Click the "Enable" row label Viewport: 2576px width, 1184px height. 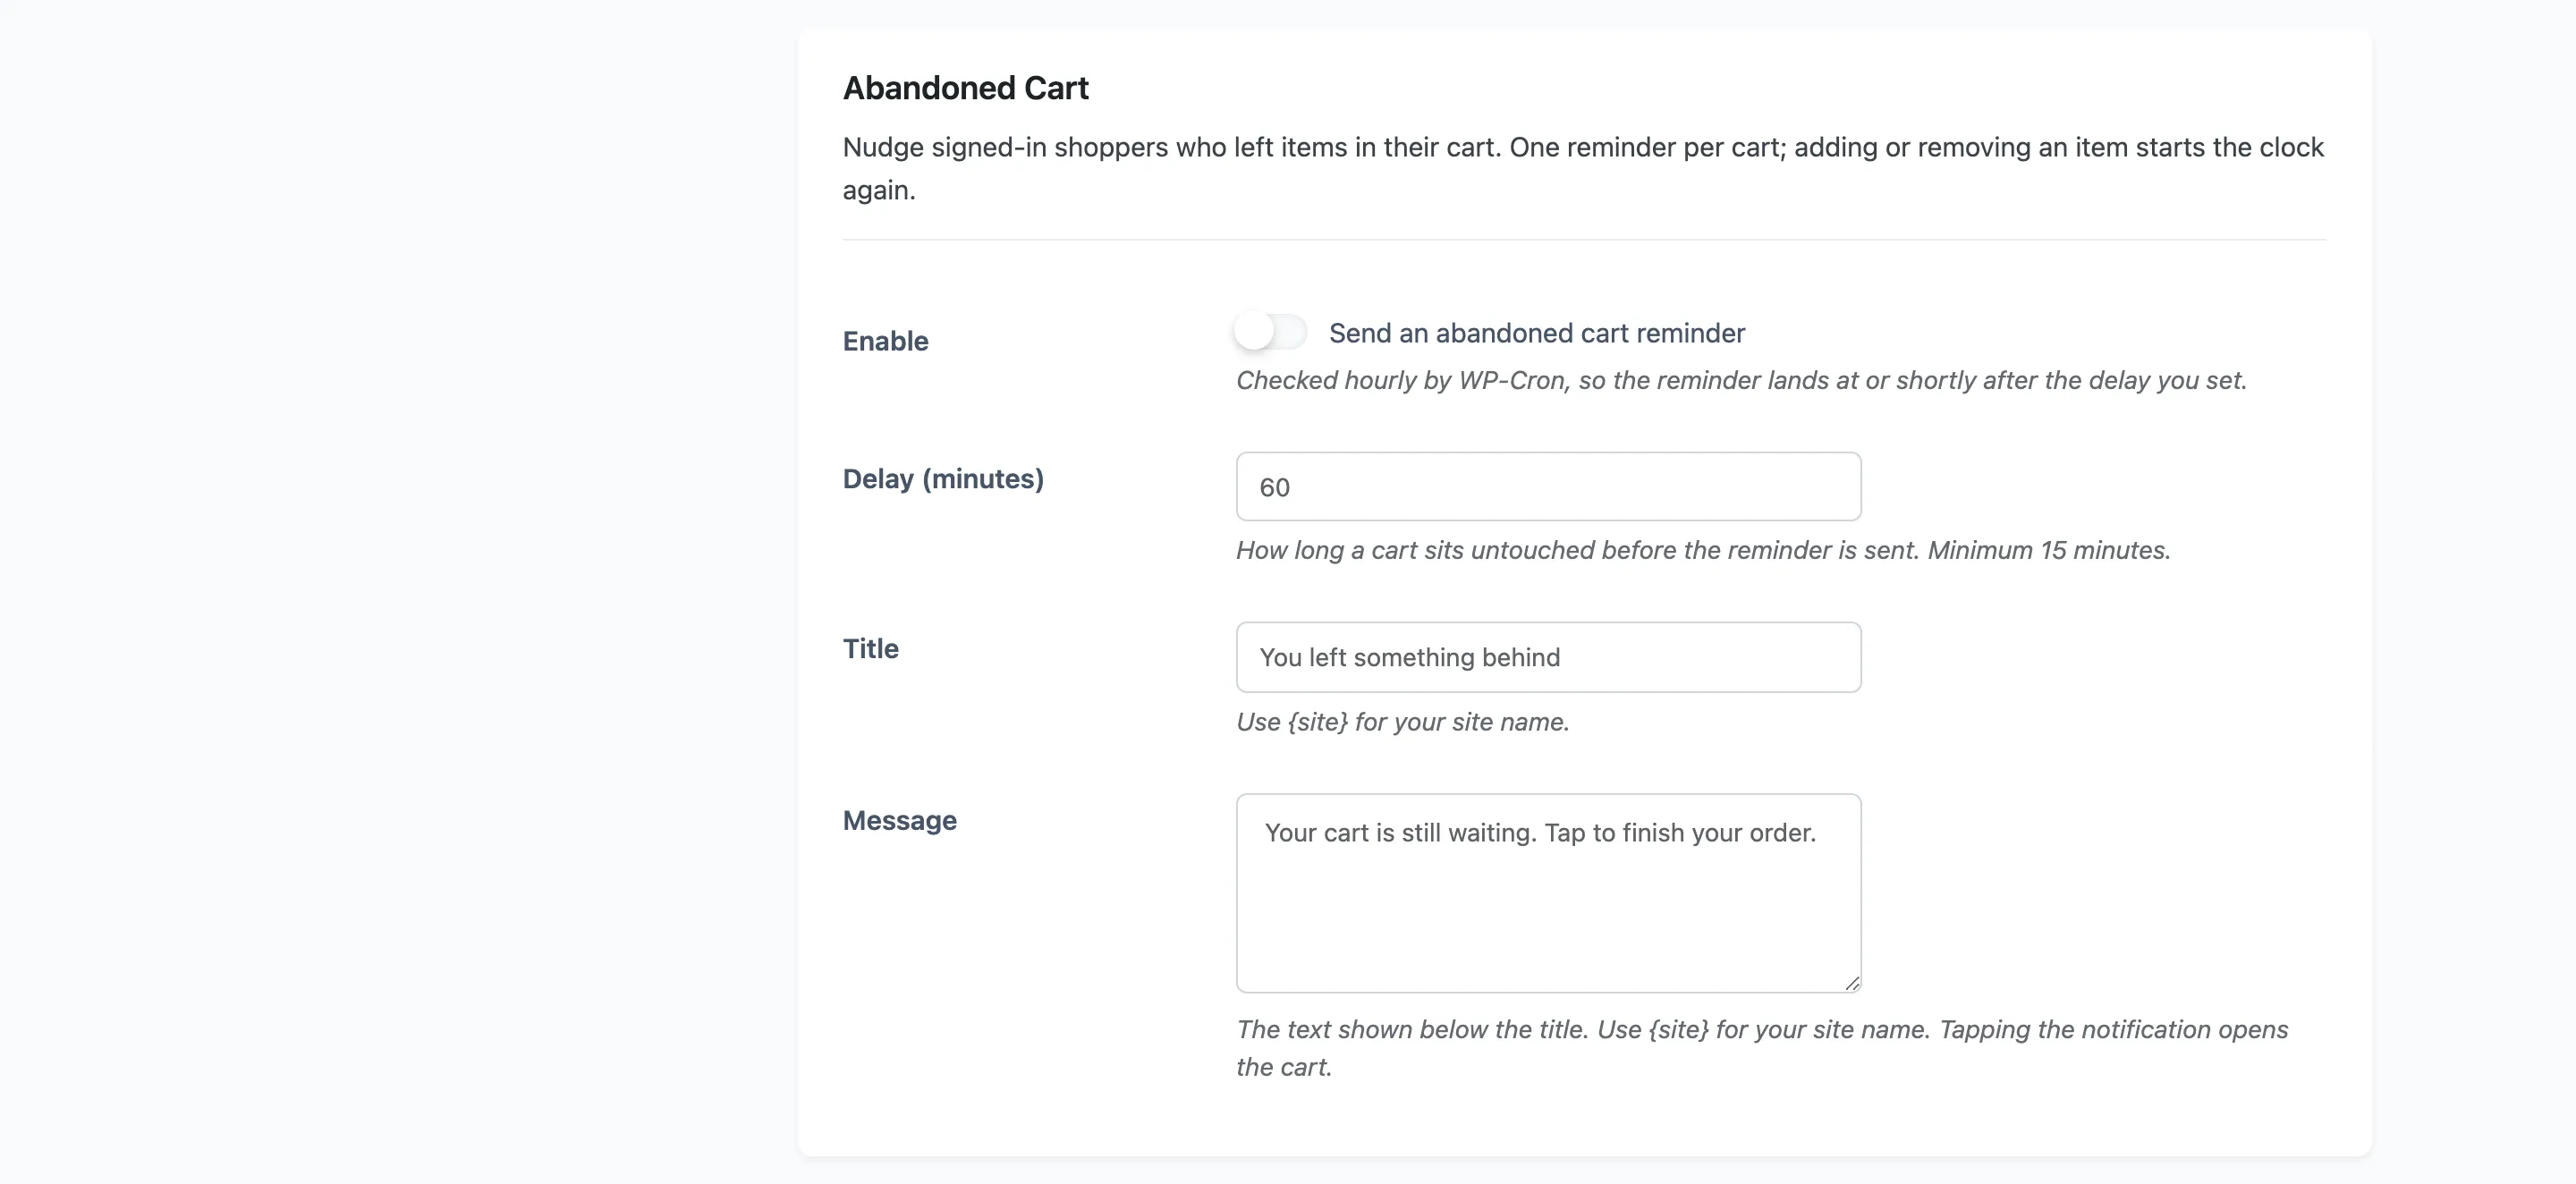(885, 341)
